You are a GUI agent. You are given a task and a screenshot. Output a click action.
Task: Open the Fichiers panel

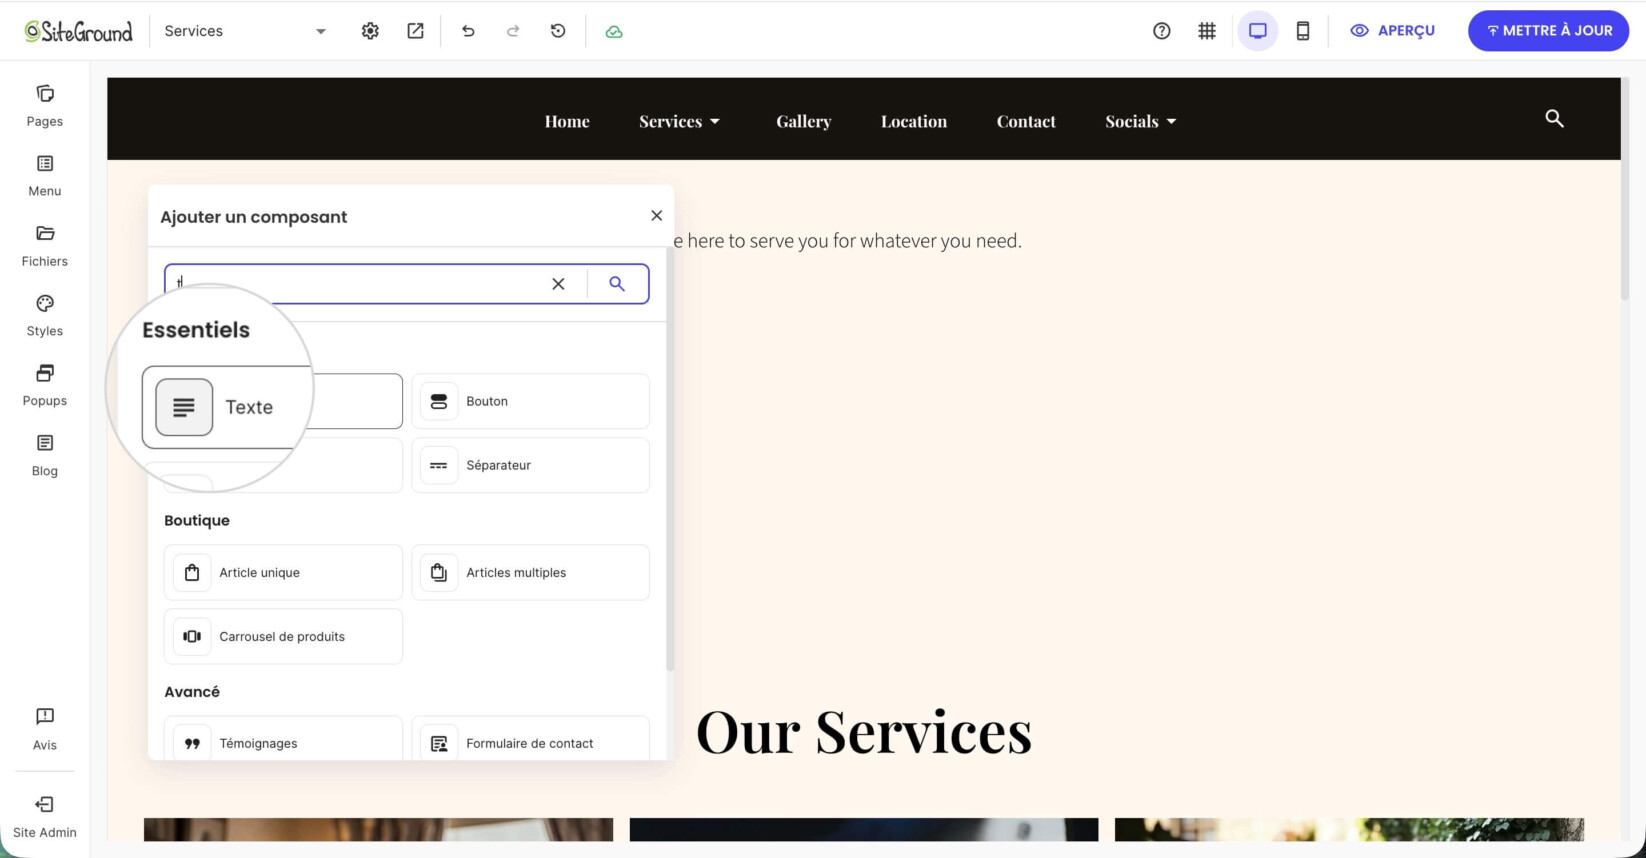[x=45, y=246]
